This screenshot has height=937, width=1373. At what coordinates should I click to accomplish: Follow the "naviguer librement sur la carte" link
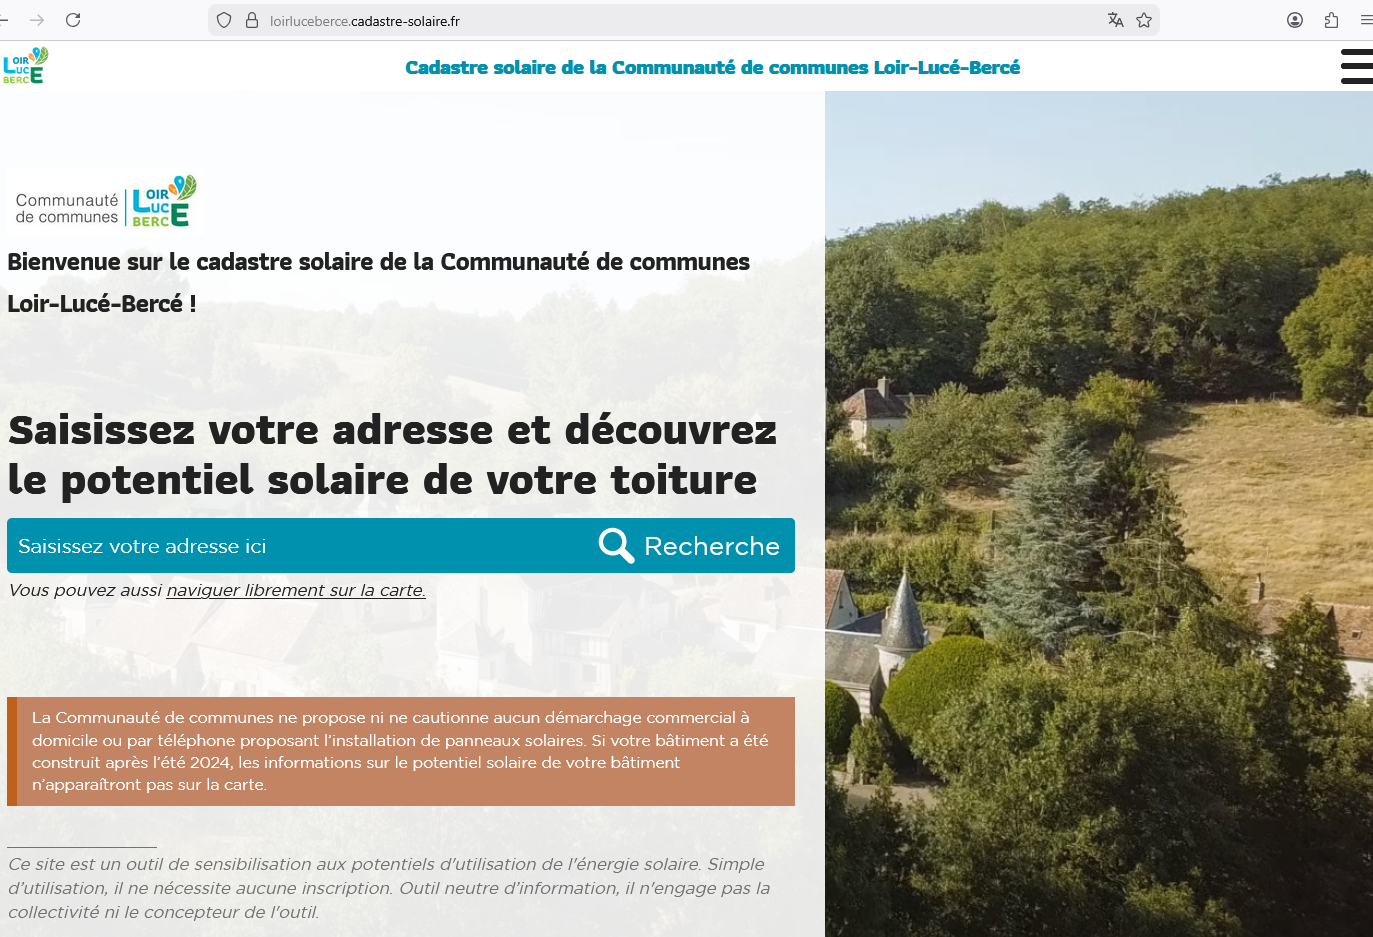tap(296, 590)
